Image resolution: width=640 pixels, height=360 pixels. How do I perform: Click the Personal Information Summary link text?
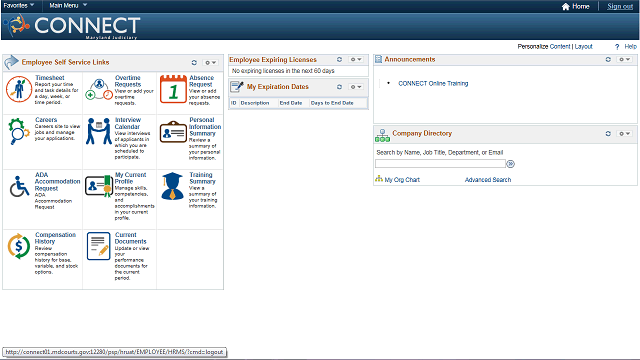tap(205, 127)
